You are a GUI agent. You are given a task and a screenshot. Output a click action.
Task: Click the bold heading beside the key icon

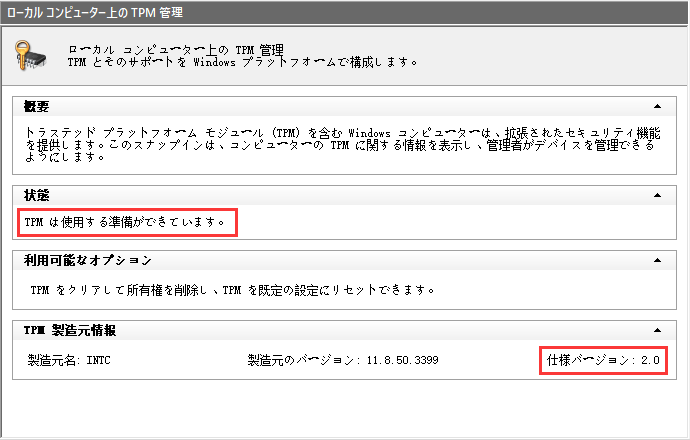point(175,48)
